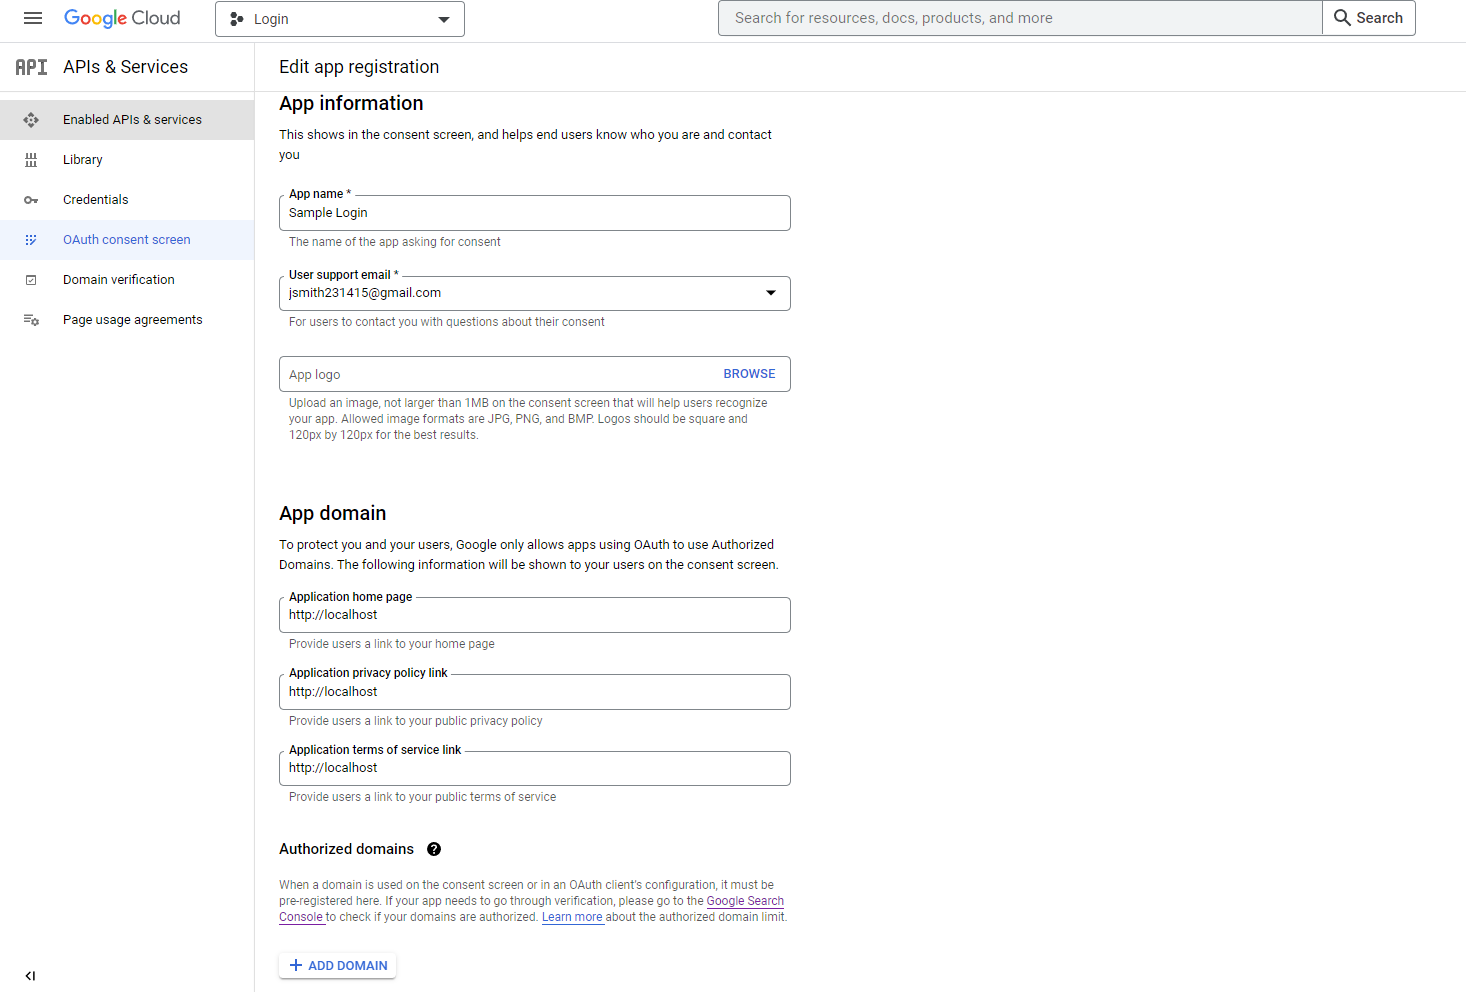The width and height of the screenshot is (1466, 992).
Task: Open the Learn more link
Action: click(572, 917)
